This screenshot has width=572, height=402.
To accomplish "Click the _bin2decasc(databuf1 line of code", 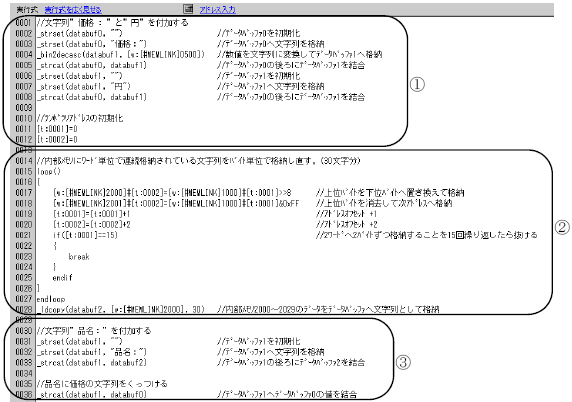I will pos(121,54).
